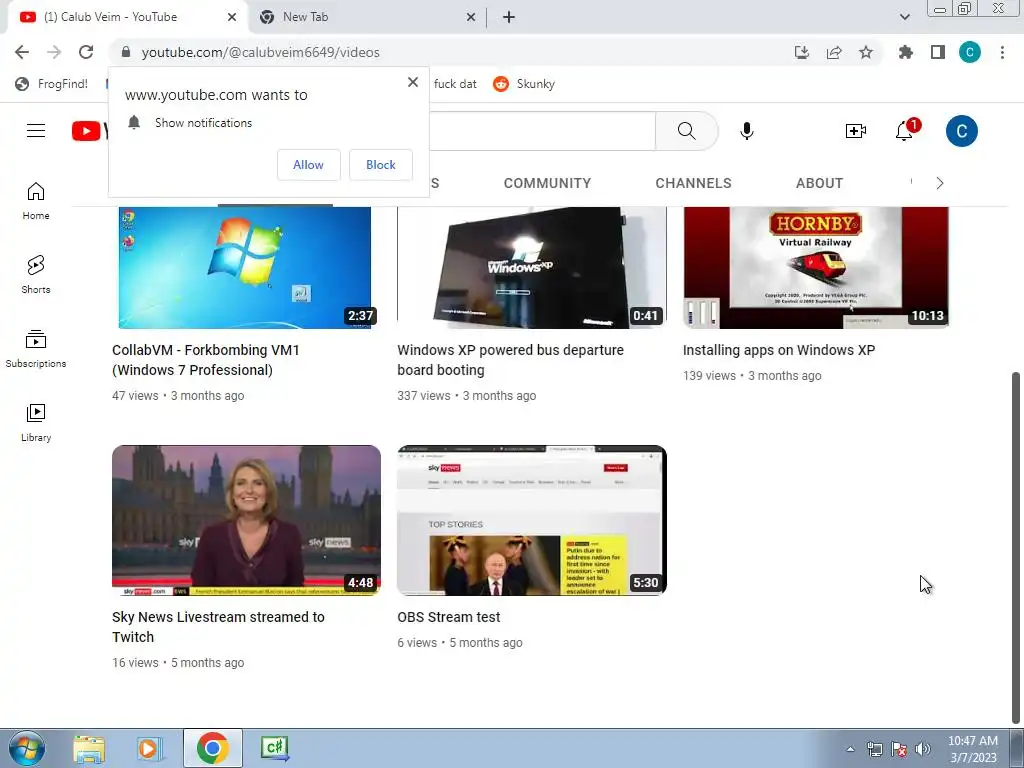Go to Home in sidebar
Viewport: 1024px width, 768px height.
click(x=36, y=200)
